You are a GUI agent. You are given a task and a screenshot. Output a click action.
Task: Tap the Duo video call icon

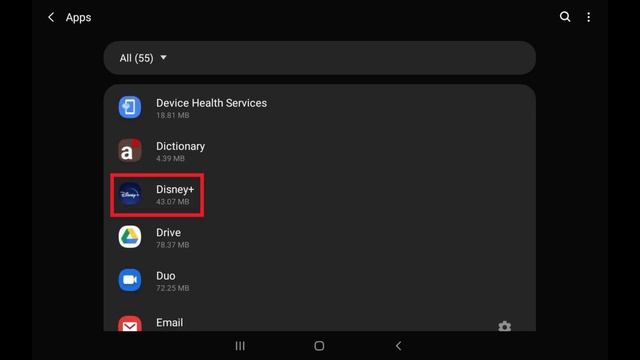tap(130, 280)
